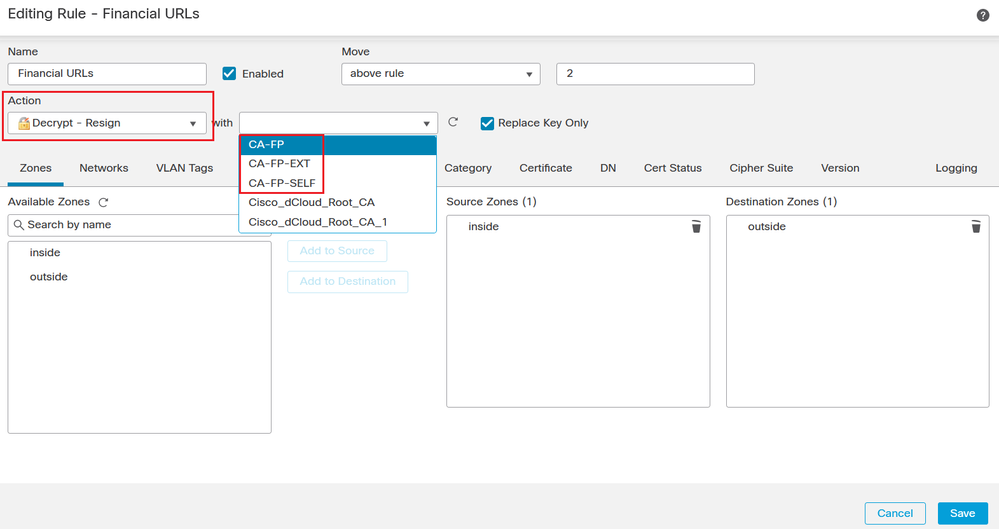The width and height of the screenshot is (999, 529).
Task: Switch to the Cipher Suite tab
Action: coord(761,168)
